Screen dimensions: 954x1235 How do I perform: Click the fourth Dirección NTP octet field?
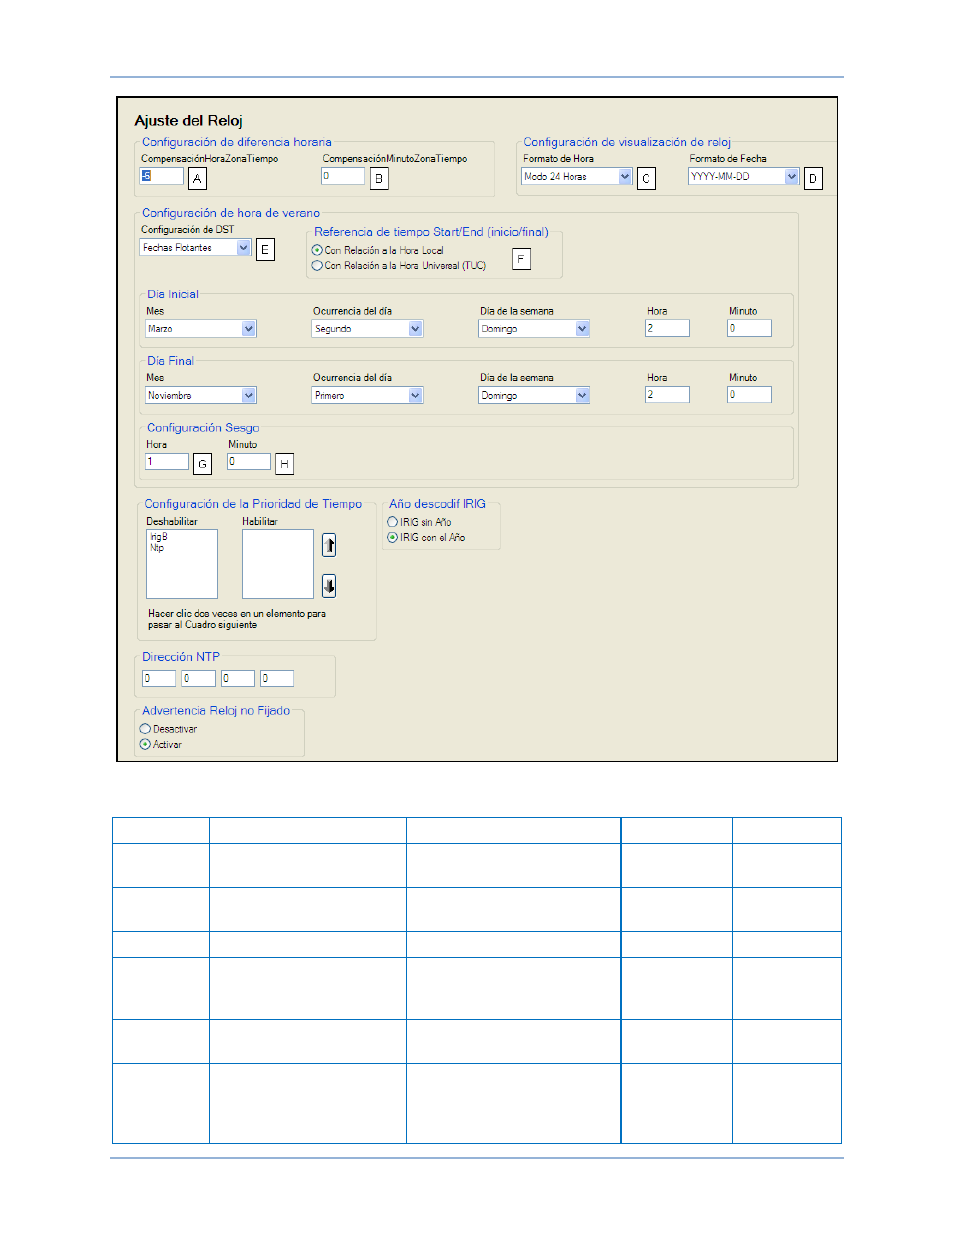pos(277,678)
